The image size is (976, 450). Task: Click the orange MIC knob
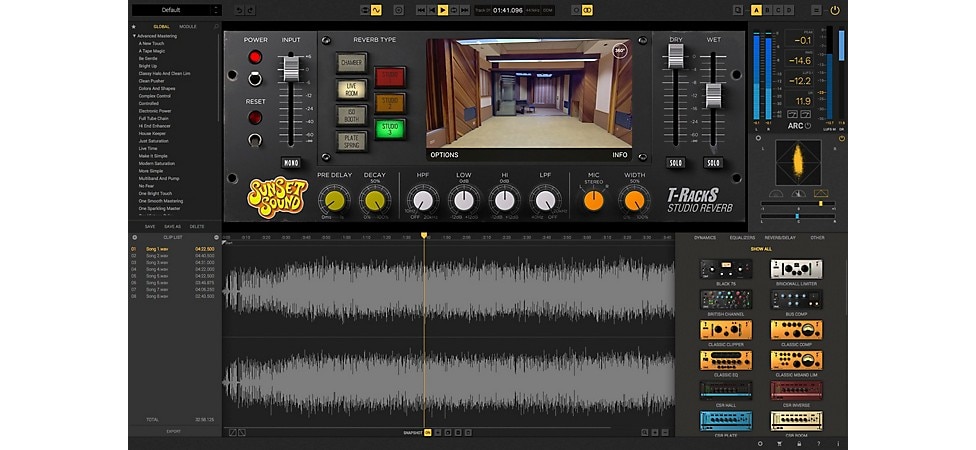[x=593, y=200]
